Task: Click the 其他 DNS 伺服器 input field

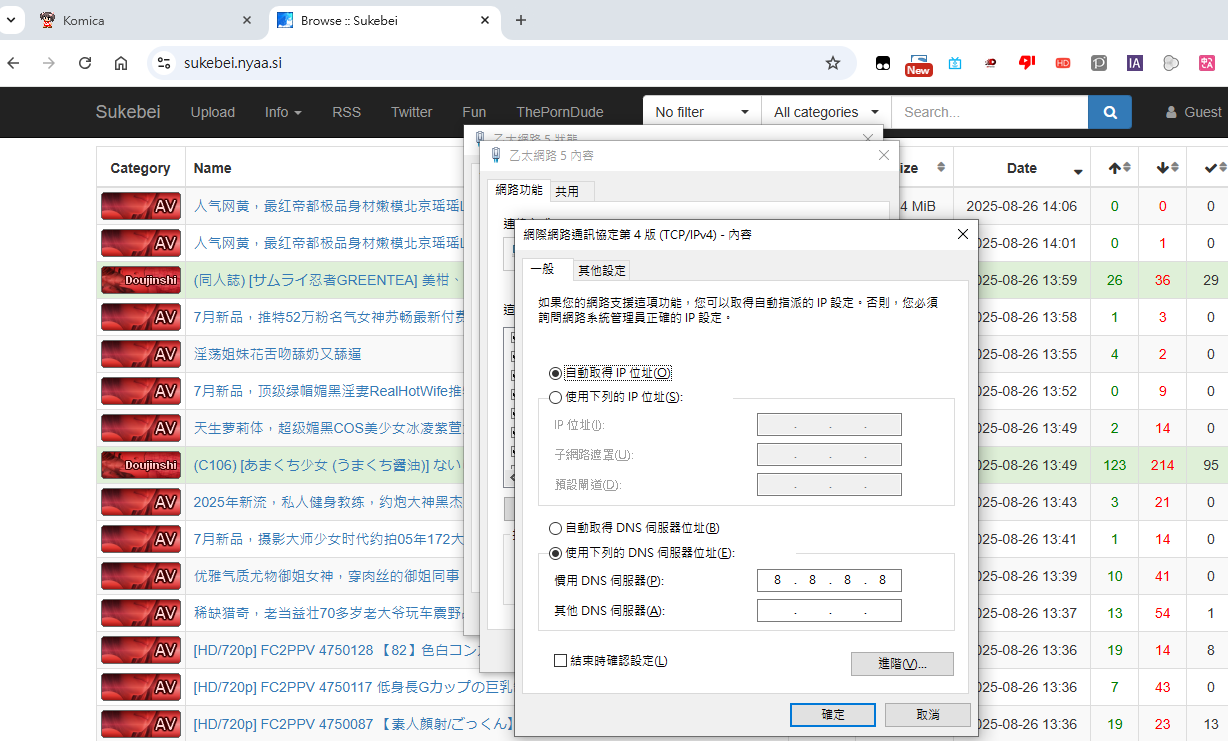Action: [829, 610]
